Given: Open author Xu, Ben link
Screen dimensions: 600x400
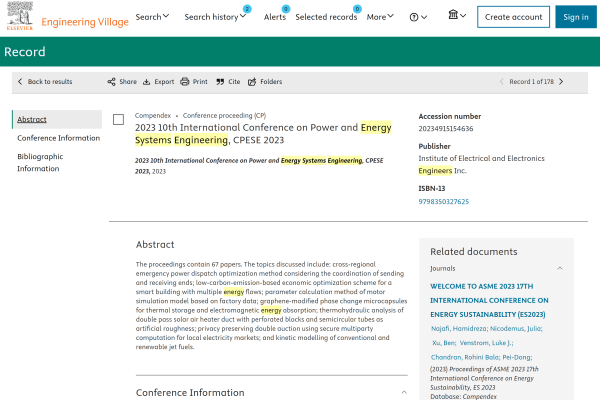Looking at the screenshot, I should tap(444, 343).
